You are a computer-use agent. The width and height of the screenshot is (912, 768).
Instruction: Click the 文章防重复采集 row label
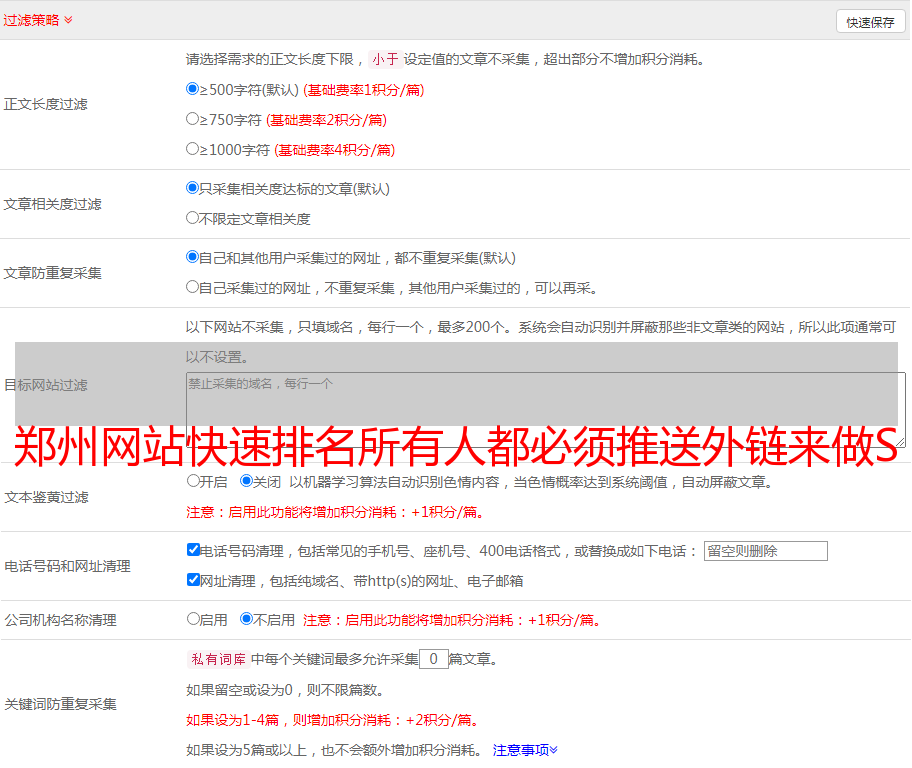tap(52, 273)
